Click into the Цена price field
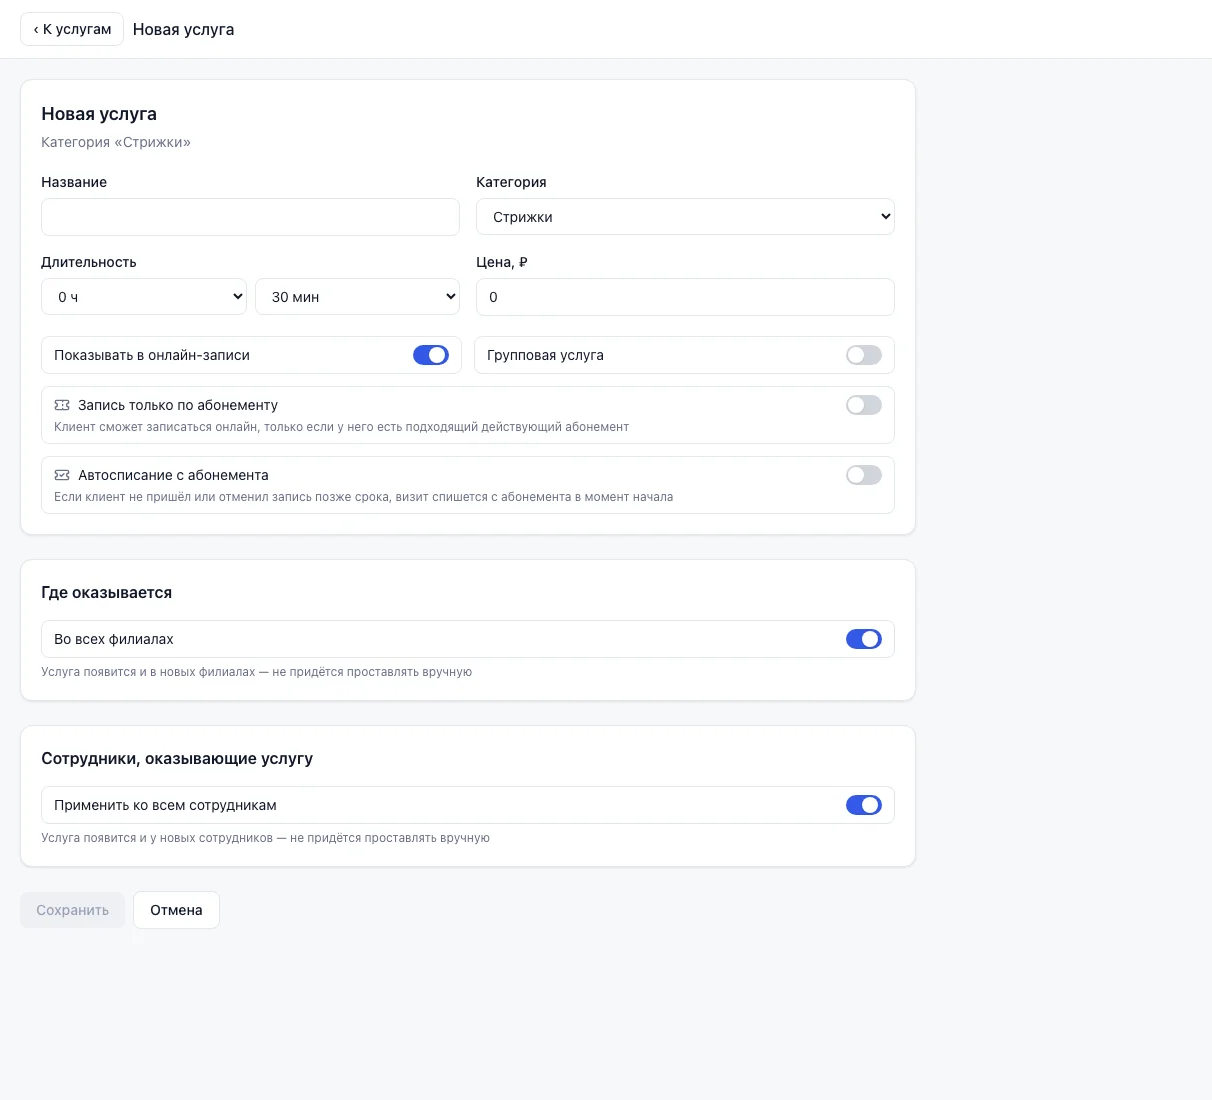The image size is (1212, 1100). coord(685,297)
